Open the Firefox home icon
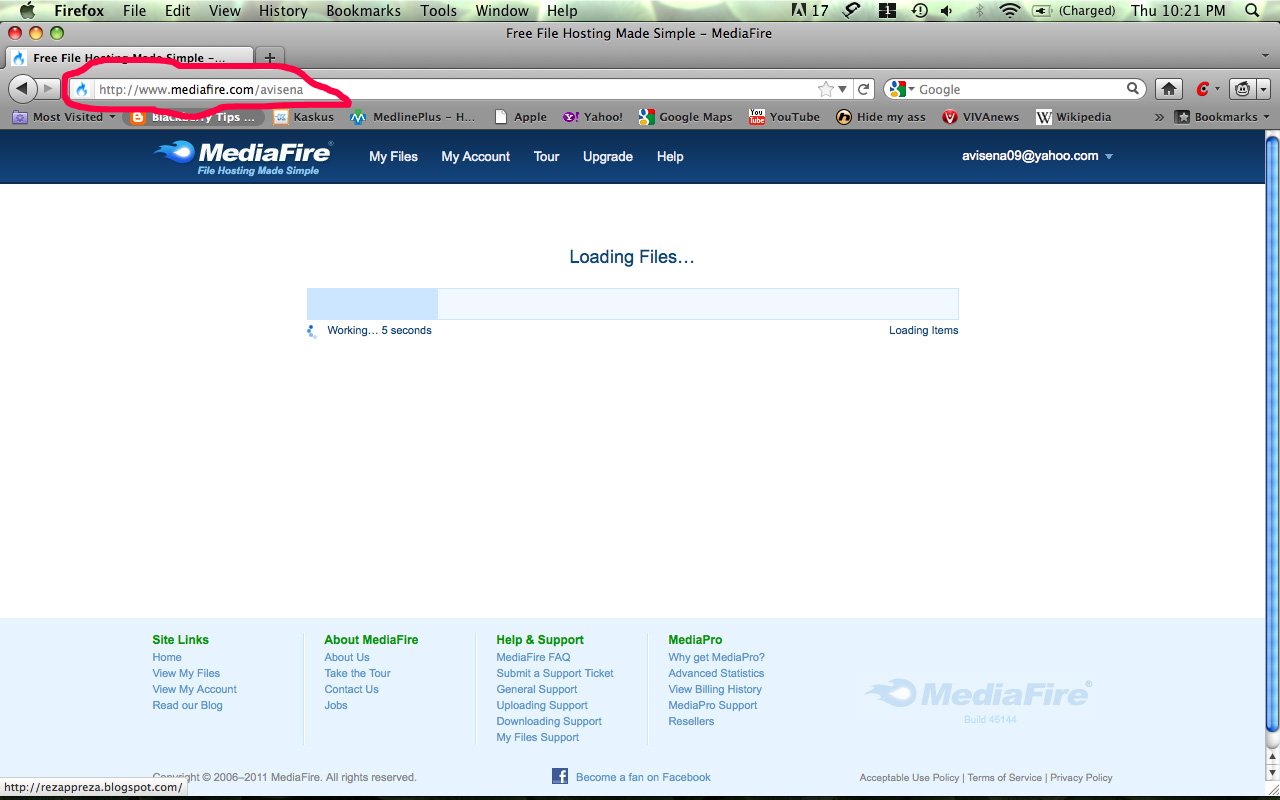Screen dimensions: 1280x800 click(x=1168, y=89)
